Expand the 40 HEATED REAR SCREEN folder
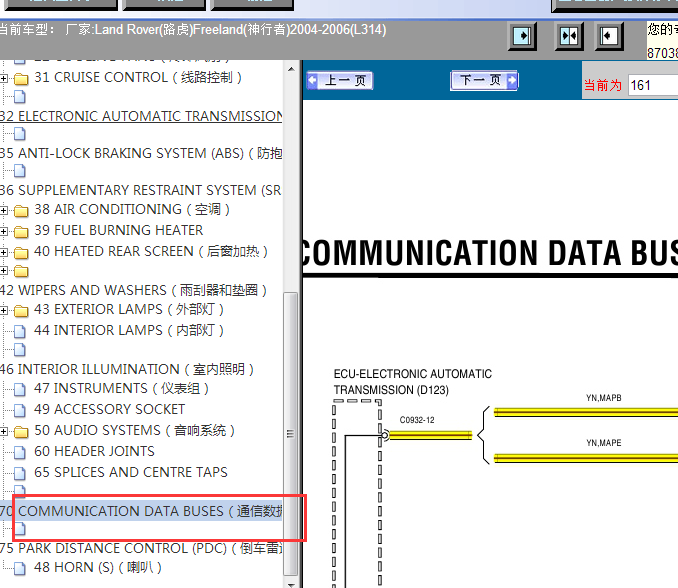The height and width of the screenshot is (588, 678). pos(3,252)
